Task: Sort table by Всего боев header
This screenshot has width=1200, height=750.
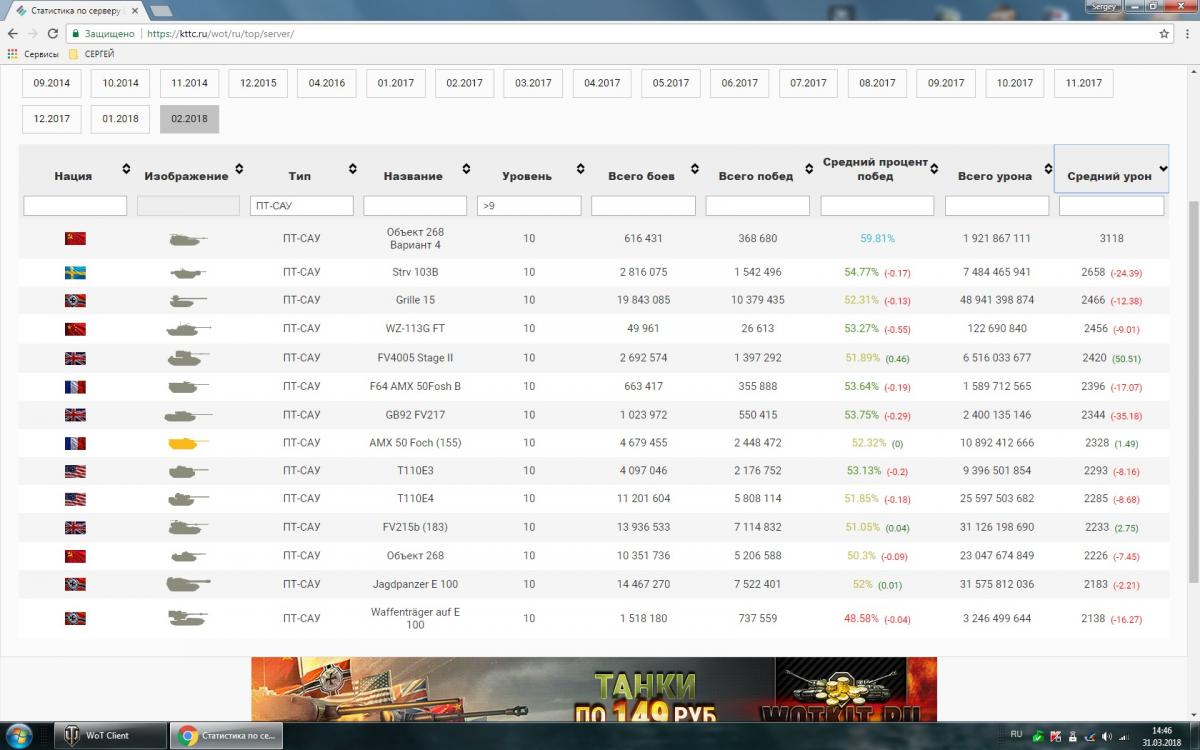Action: point(641,176)
